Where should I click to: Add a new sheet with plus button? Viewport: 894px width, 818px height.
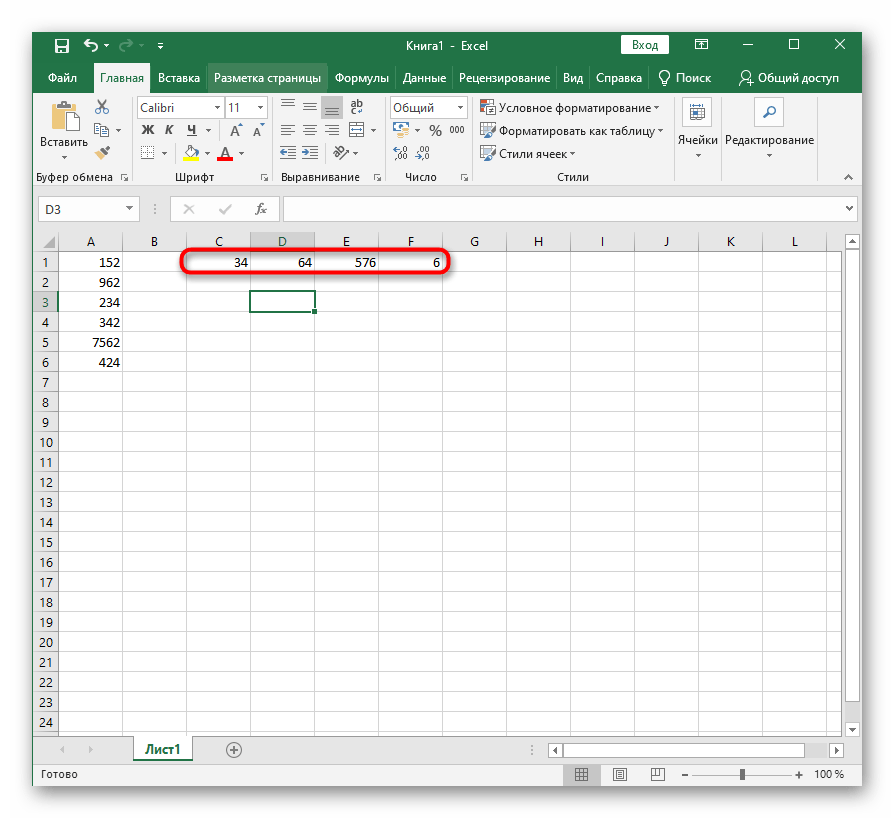[234, 750]
